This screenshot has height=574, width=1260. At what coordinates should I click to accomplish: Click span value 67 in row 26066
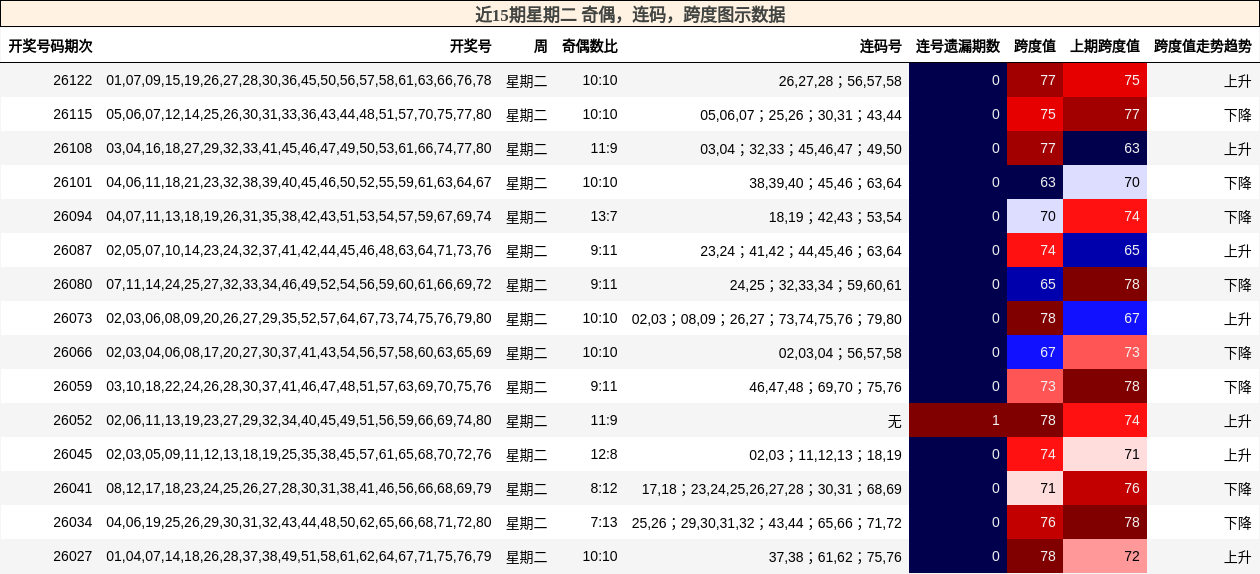1035,352
